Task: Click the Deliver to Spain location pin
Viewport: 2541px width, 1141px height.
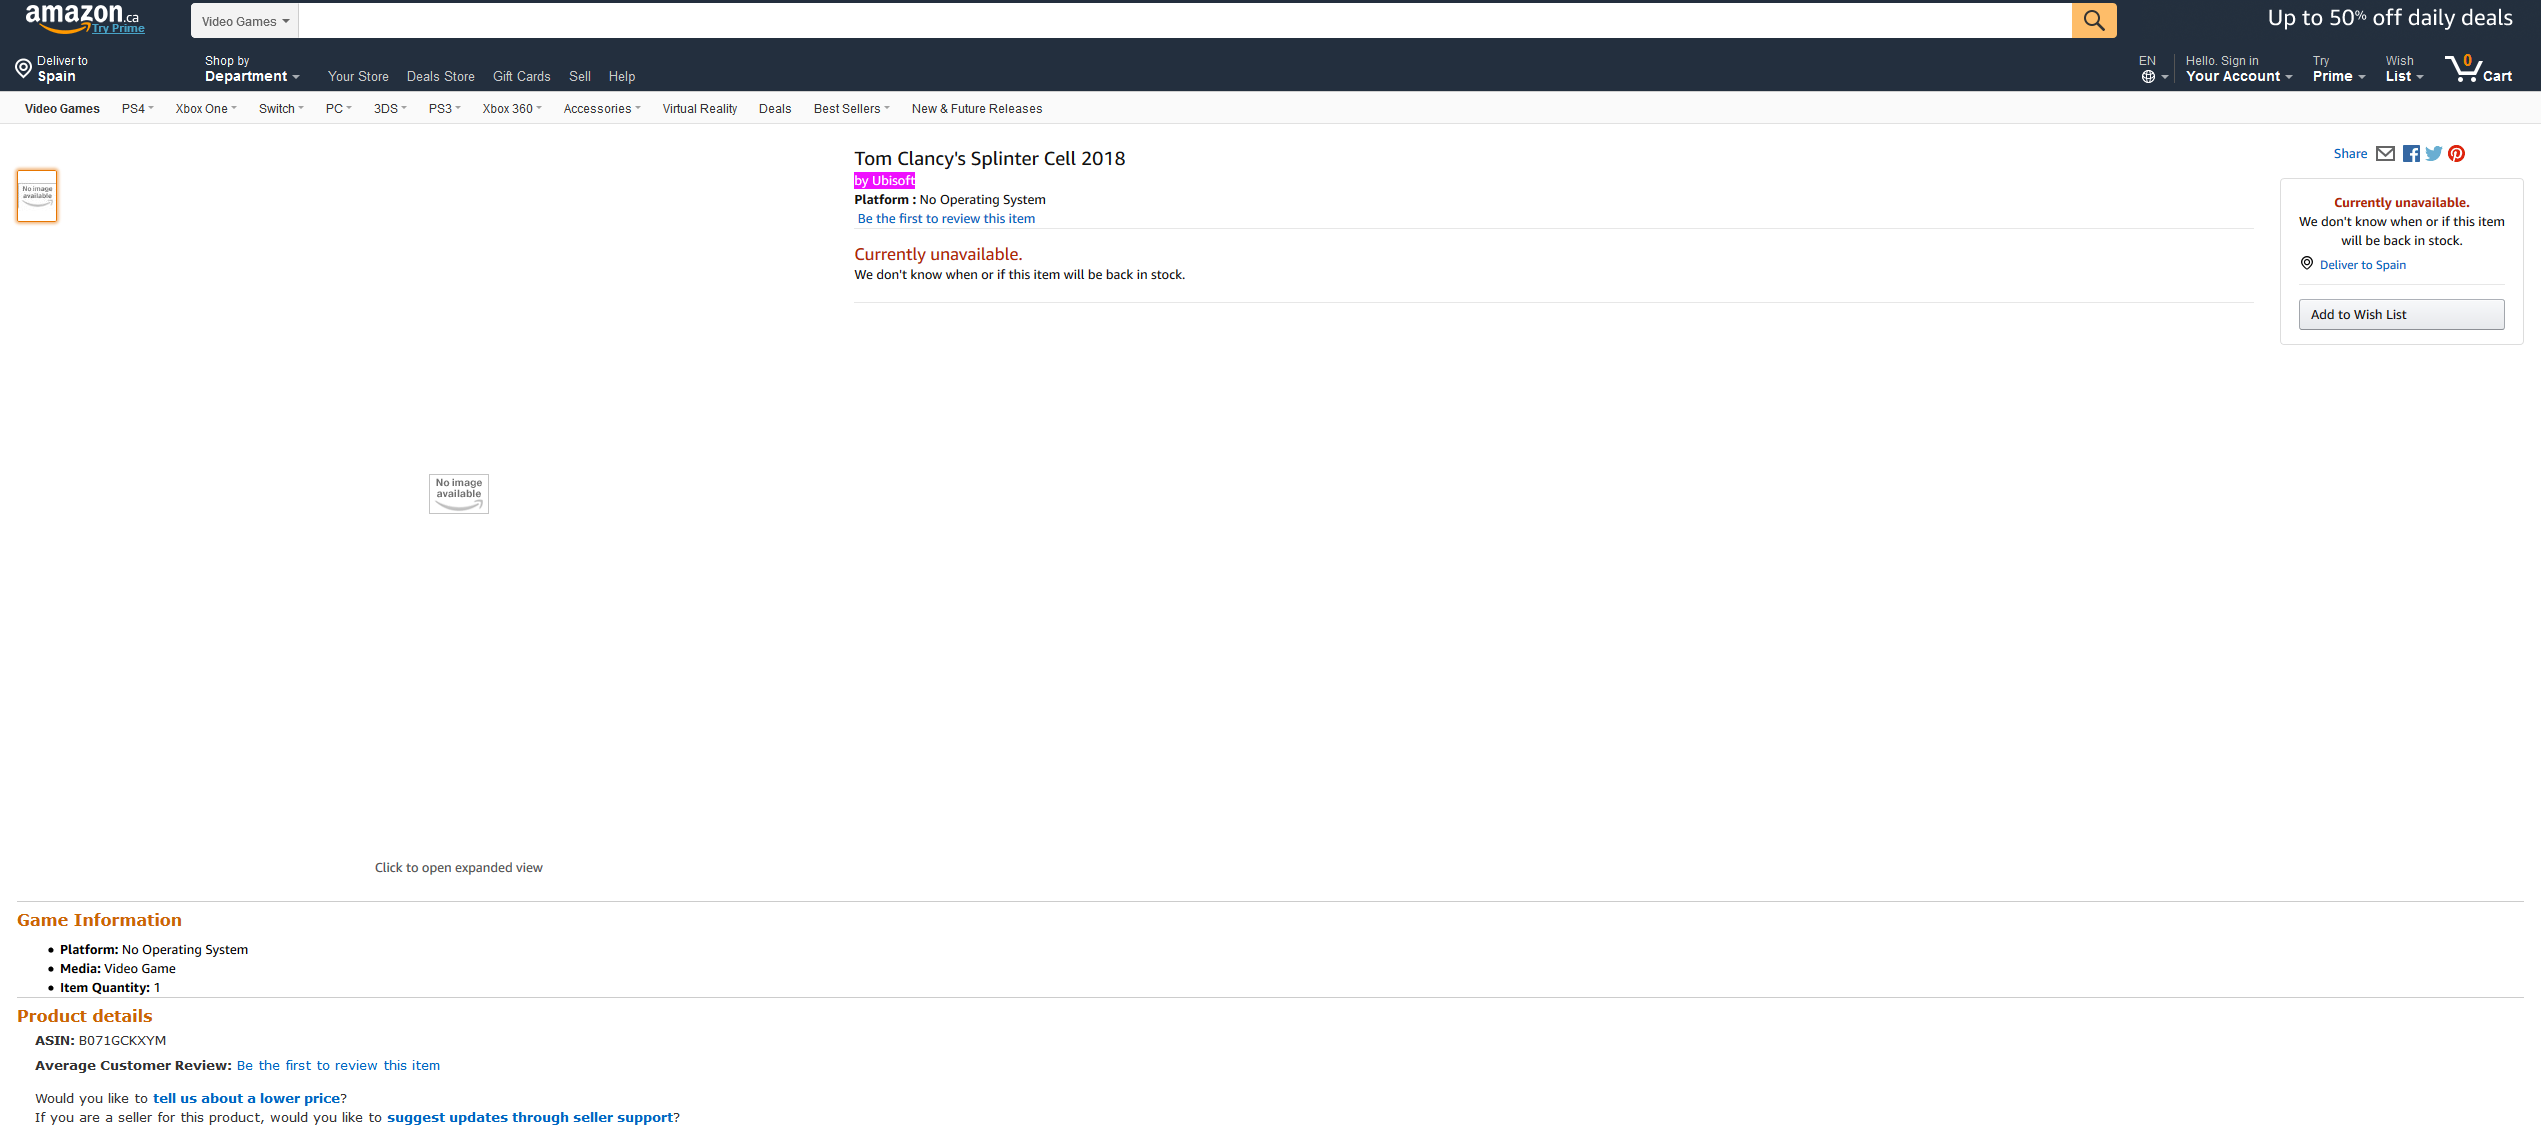Action: [23, 69]
